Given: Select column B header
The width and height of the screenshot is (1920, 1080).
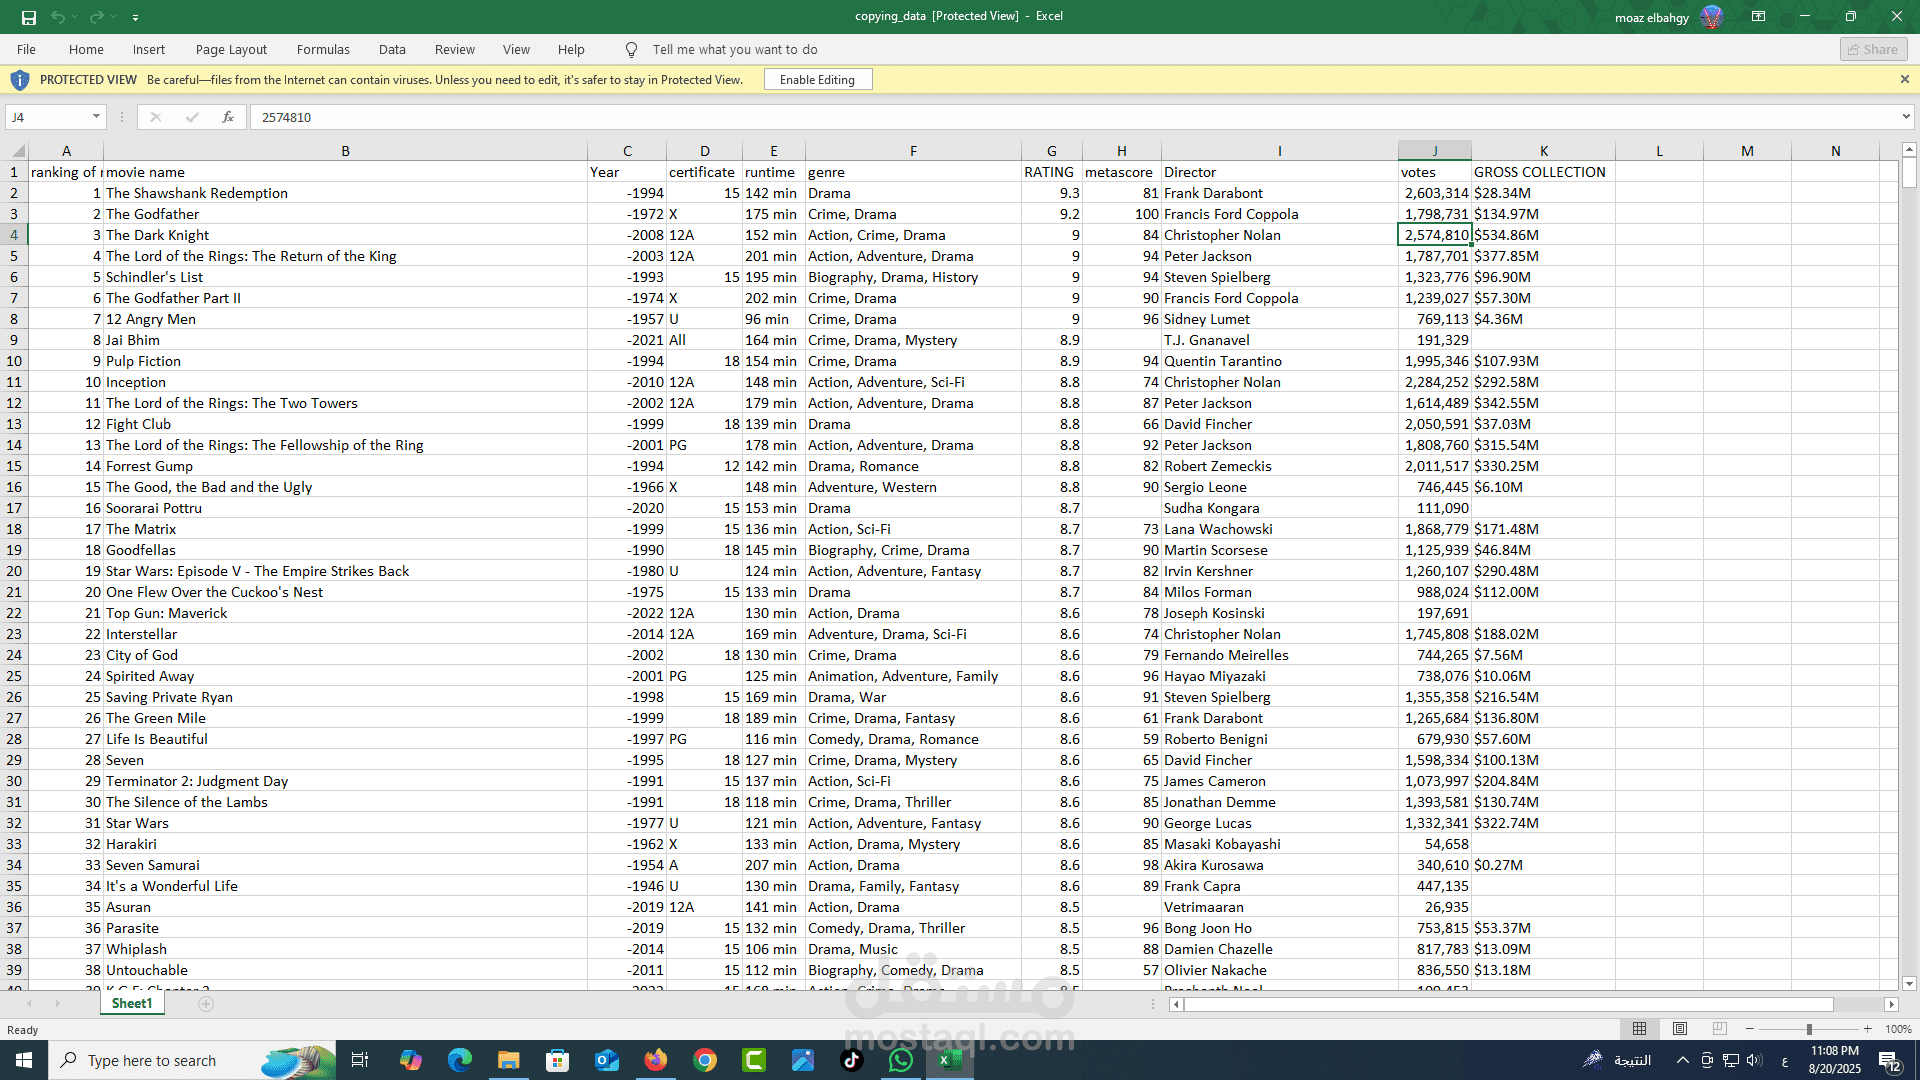Looking at the screenshot, I should (x=345, y=151).
